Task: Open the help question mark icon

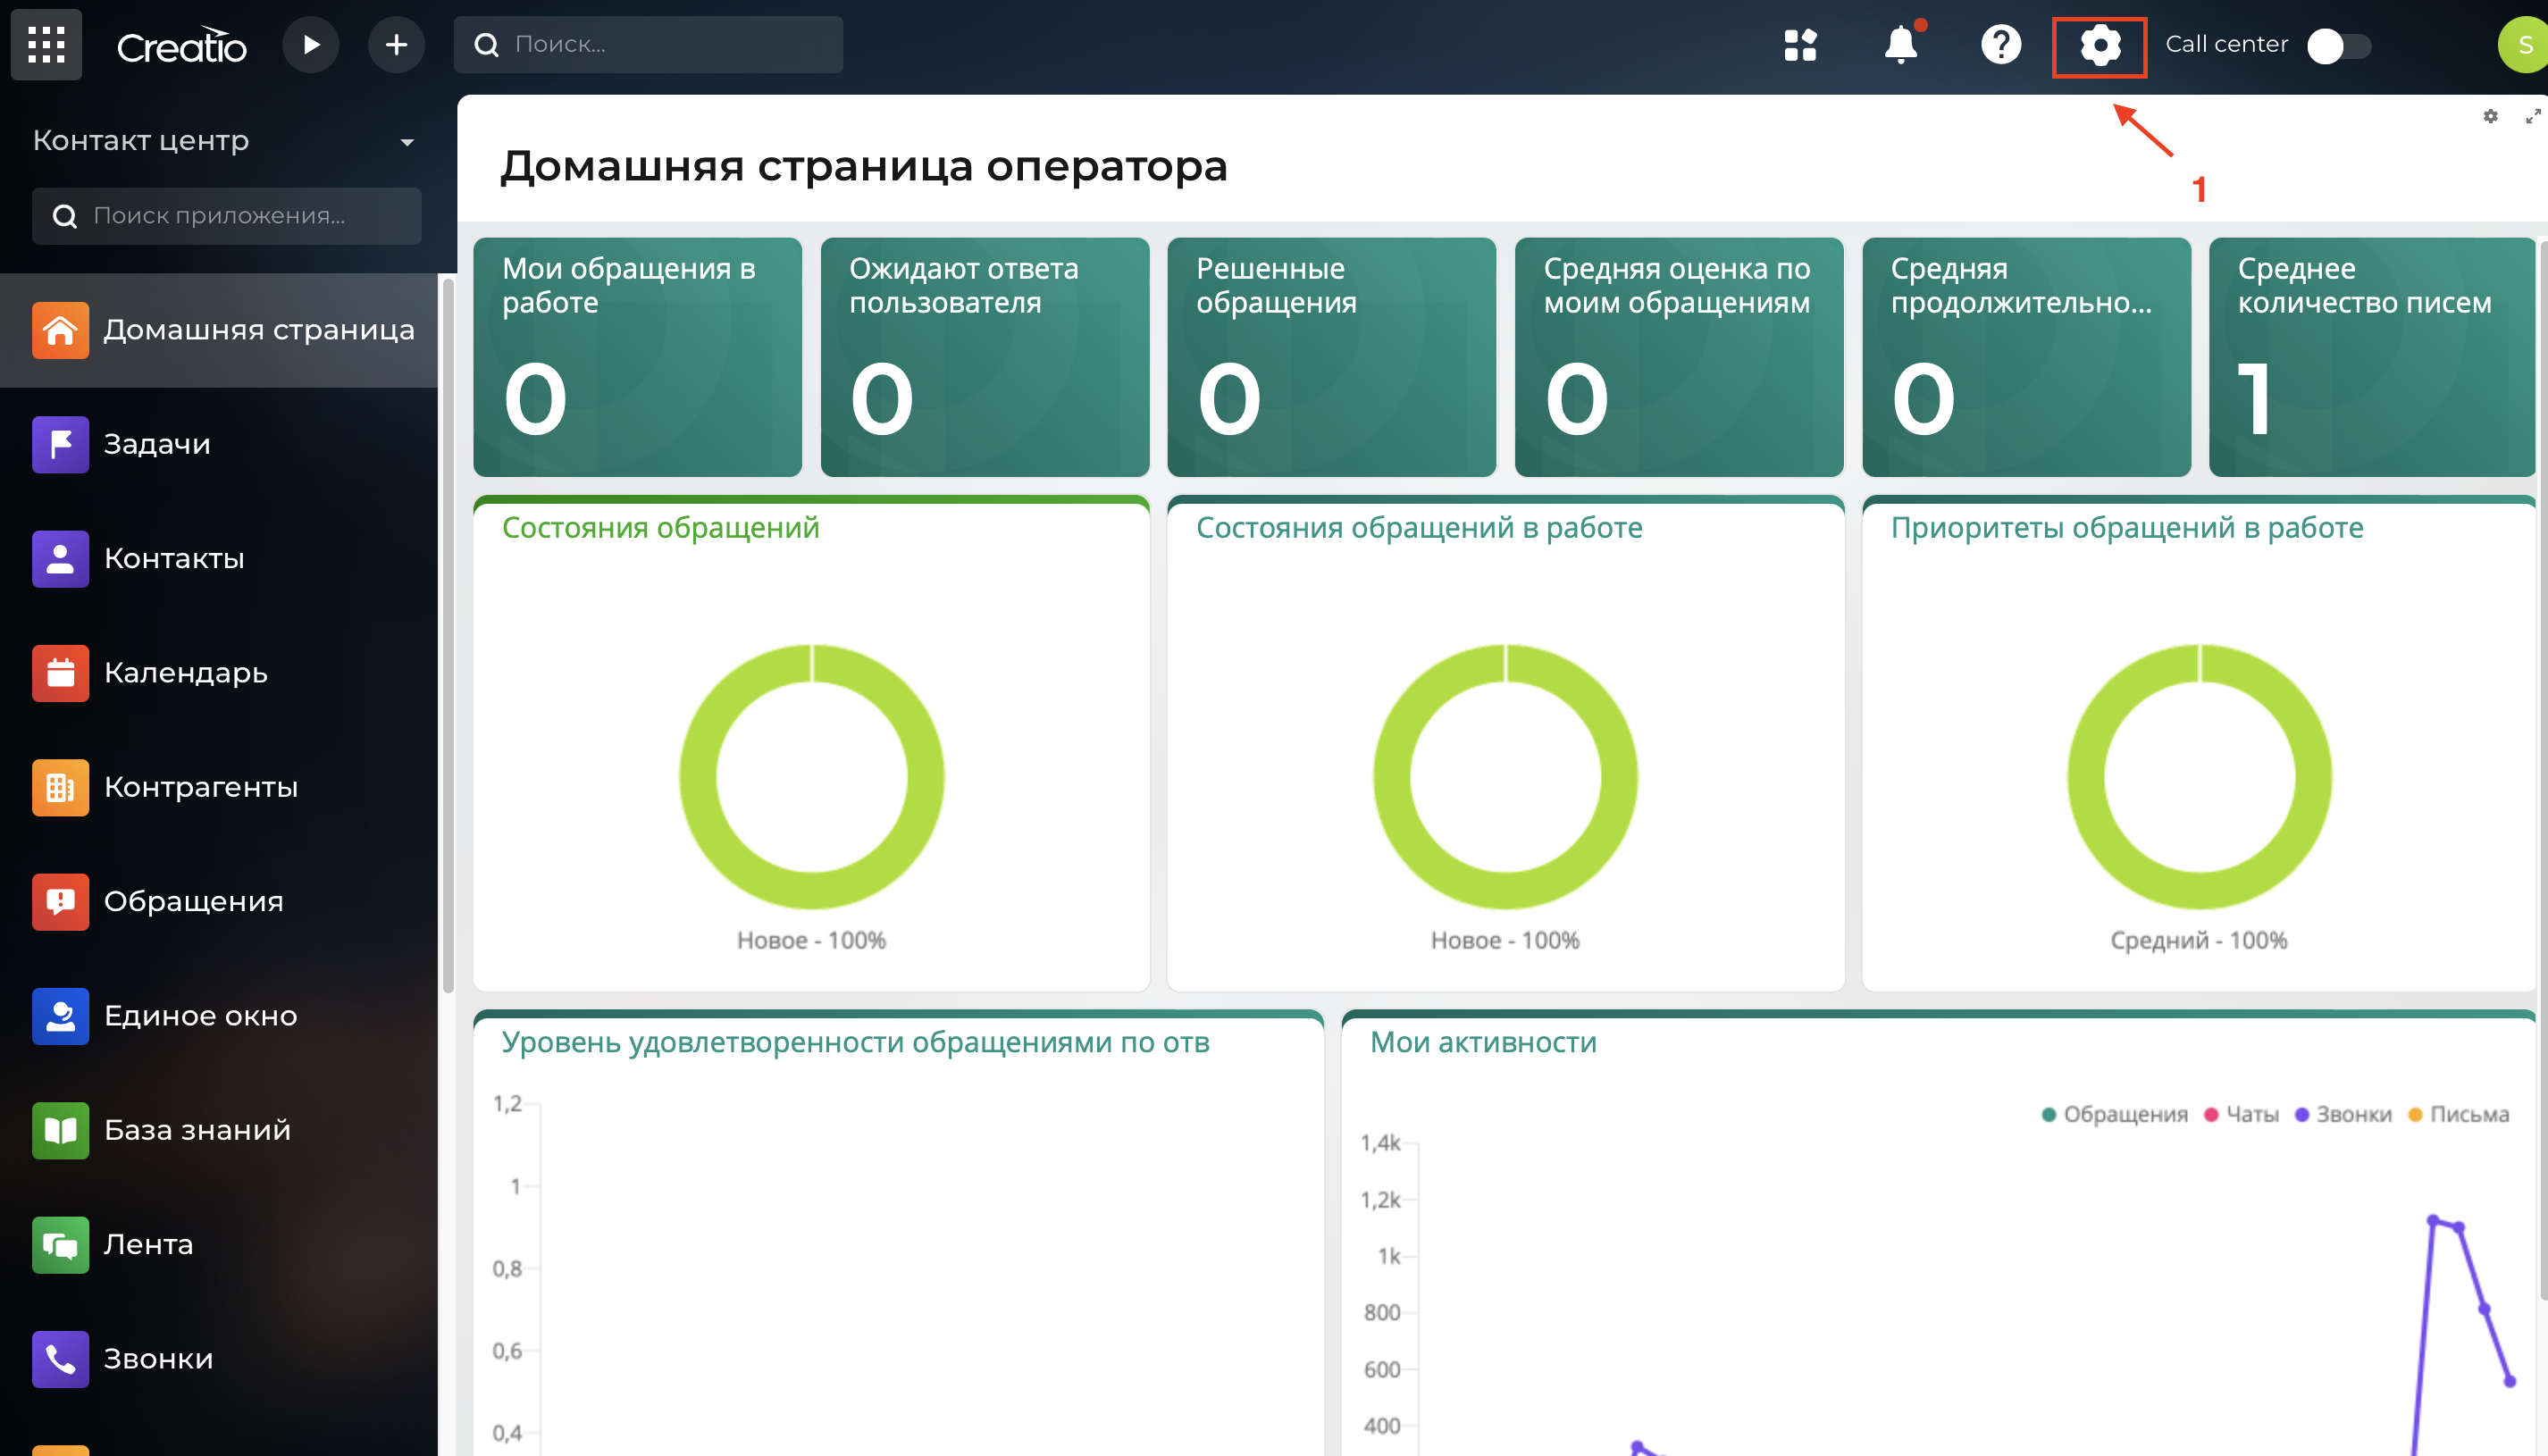Action: 2001,45
